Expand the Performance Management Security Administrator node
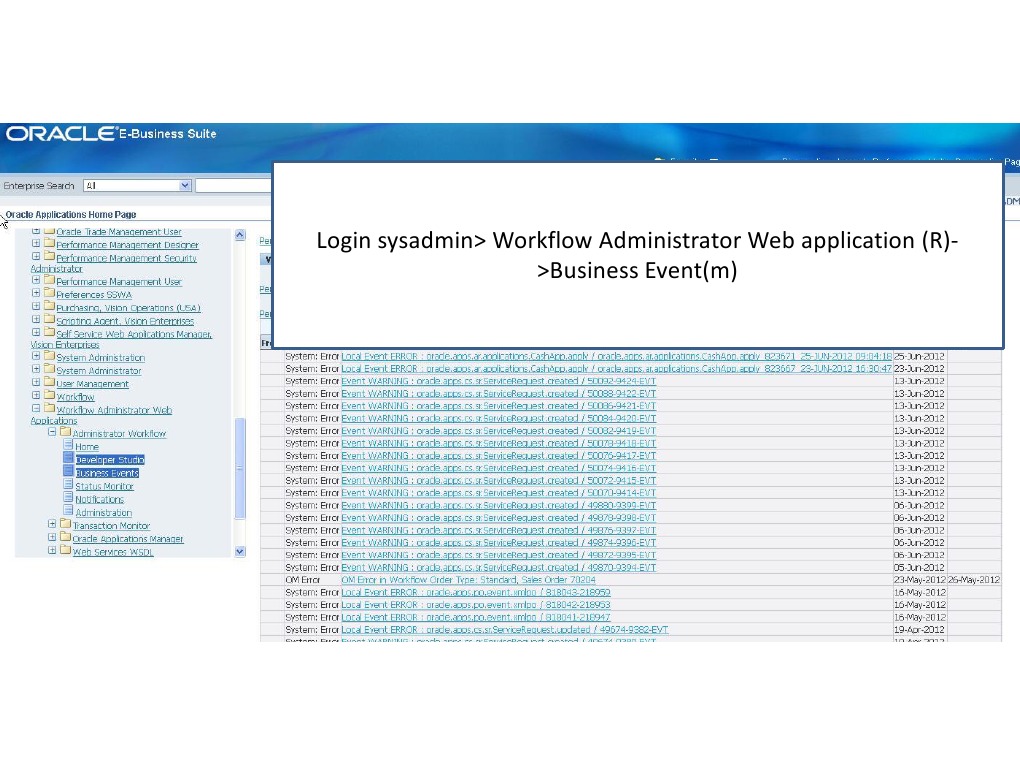The width and height of the screenshot is (1020, 765). pos(36,257)
